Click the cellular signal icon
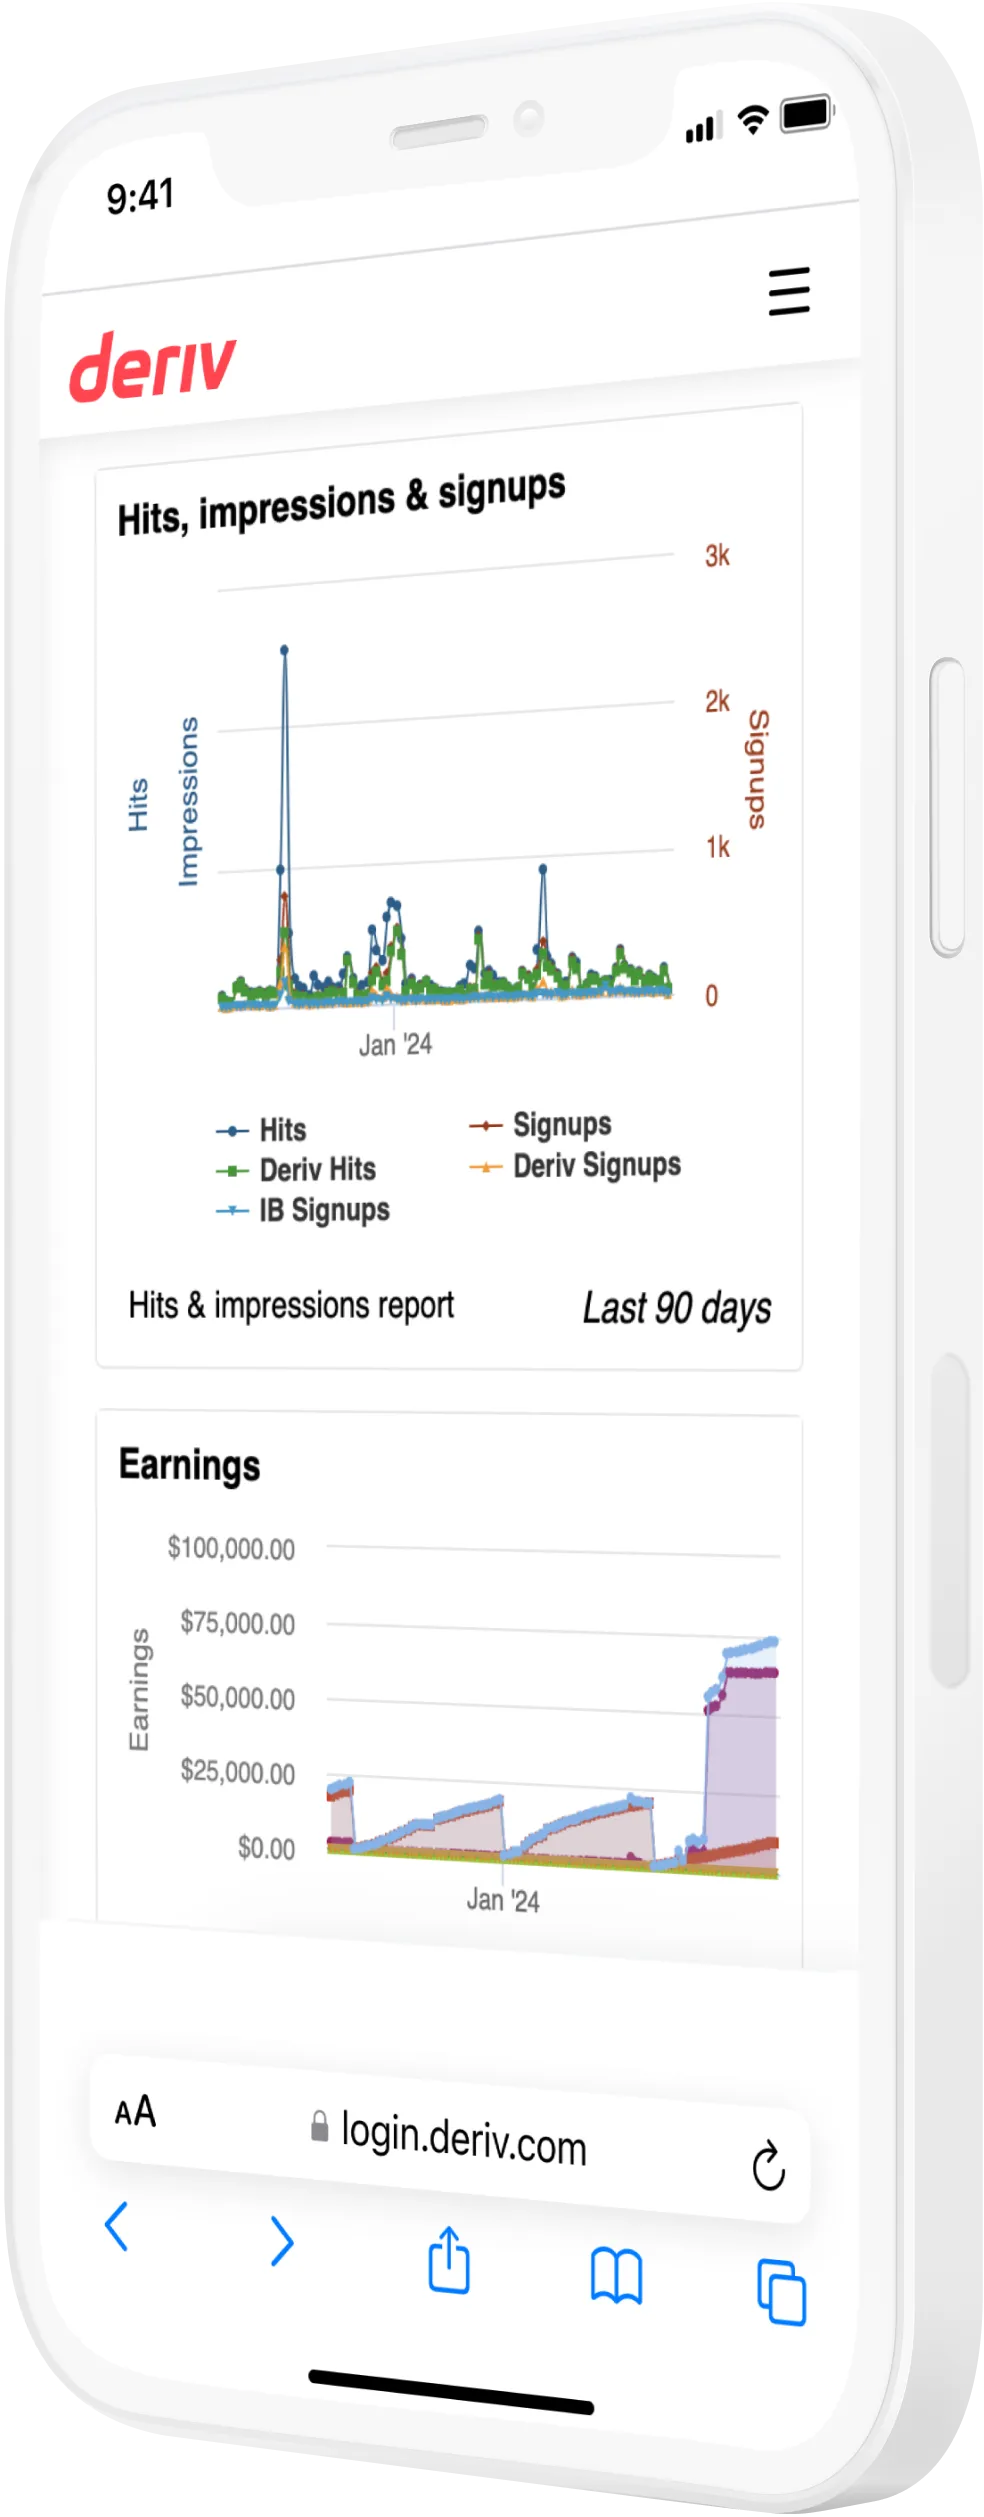Image resolution: width=984 pixels, height=2517 pixels. [x=703, y=128]
